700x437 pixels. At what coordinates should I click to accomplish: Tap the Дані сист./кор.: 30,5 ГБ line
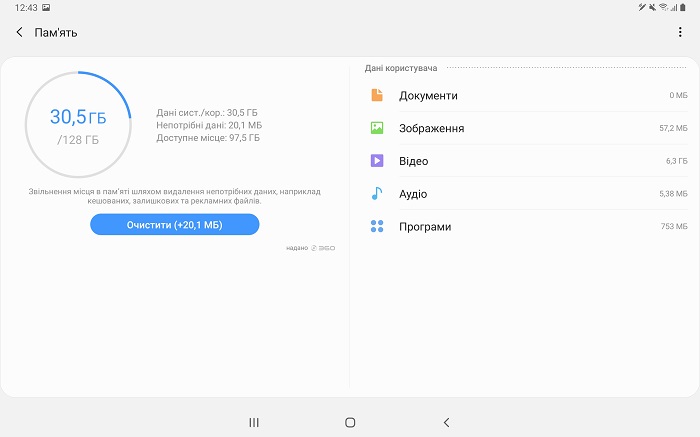tap(207, 112)
